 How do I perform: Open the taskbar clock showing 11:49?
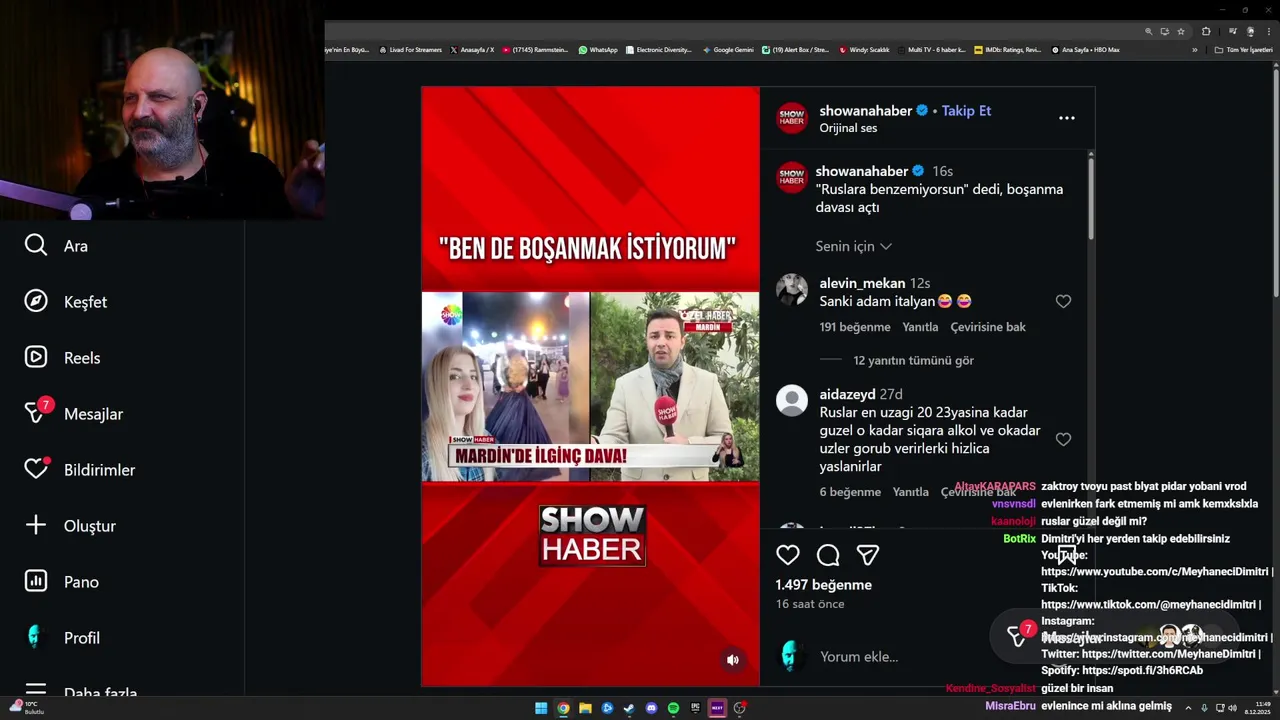(x=1257, y=708)
